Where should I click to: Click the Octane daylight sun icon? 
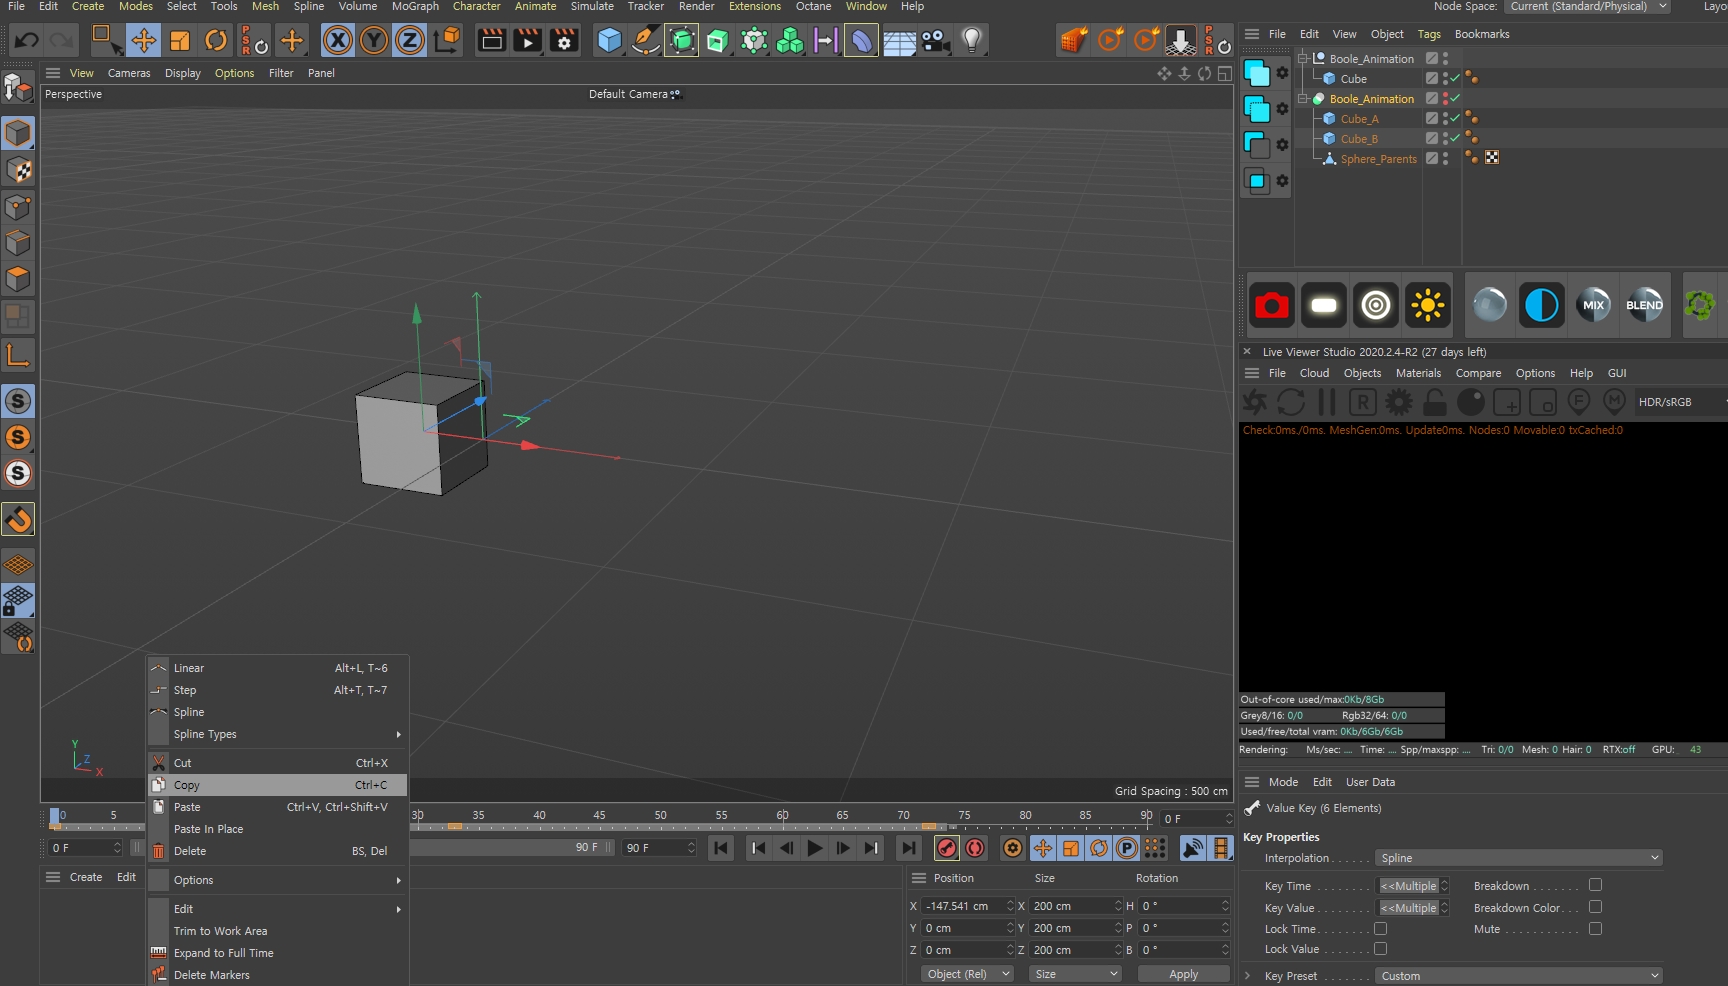(x=1428, y=305)
